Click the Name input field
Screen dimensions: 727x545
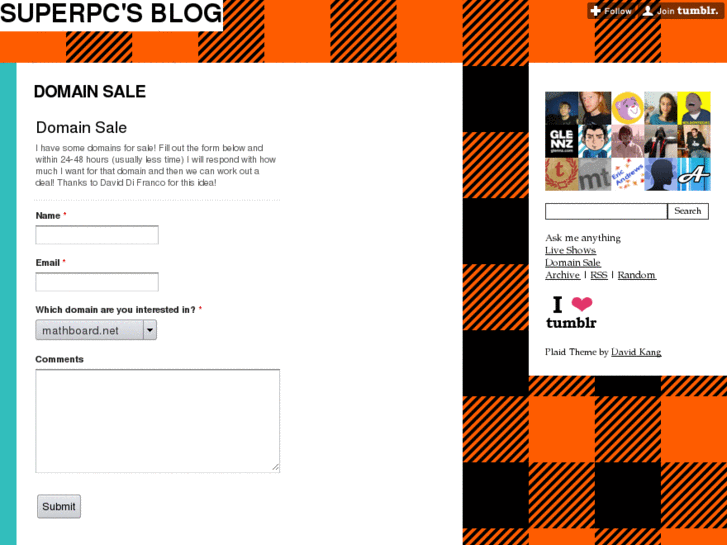(97, 235)
